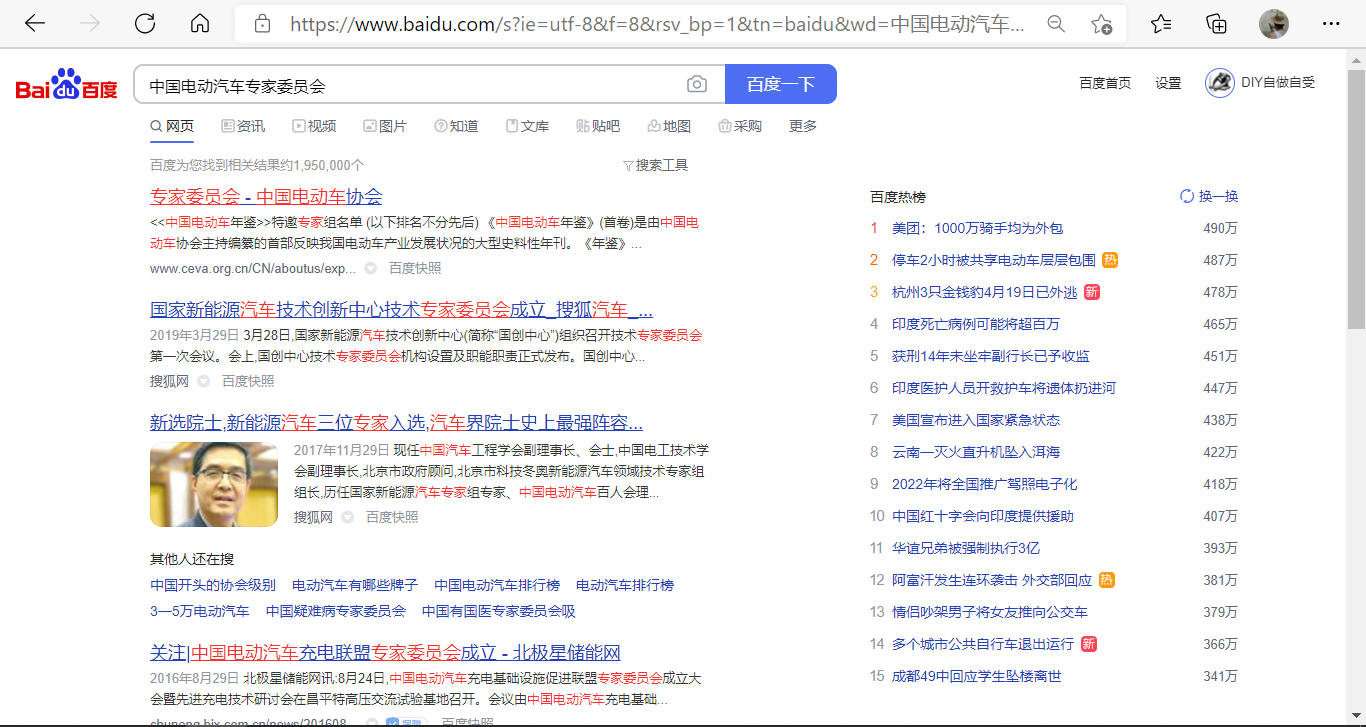Switch to the 图片 tab

pos(385,126)
